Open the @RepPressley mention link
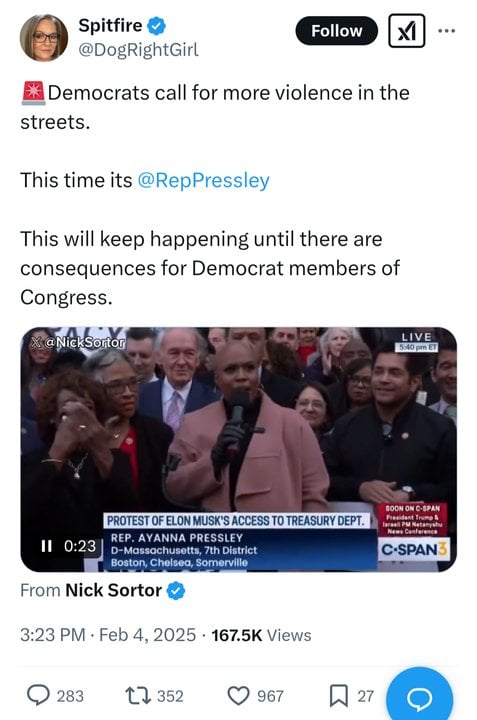The image size is (477, 720). pos(203,180)
